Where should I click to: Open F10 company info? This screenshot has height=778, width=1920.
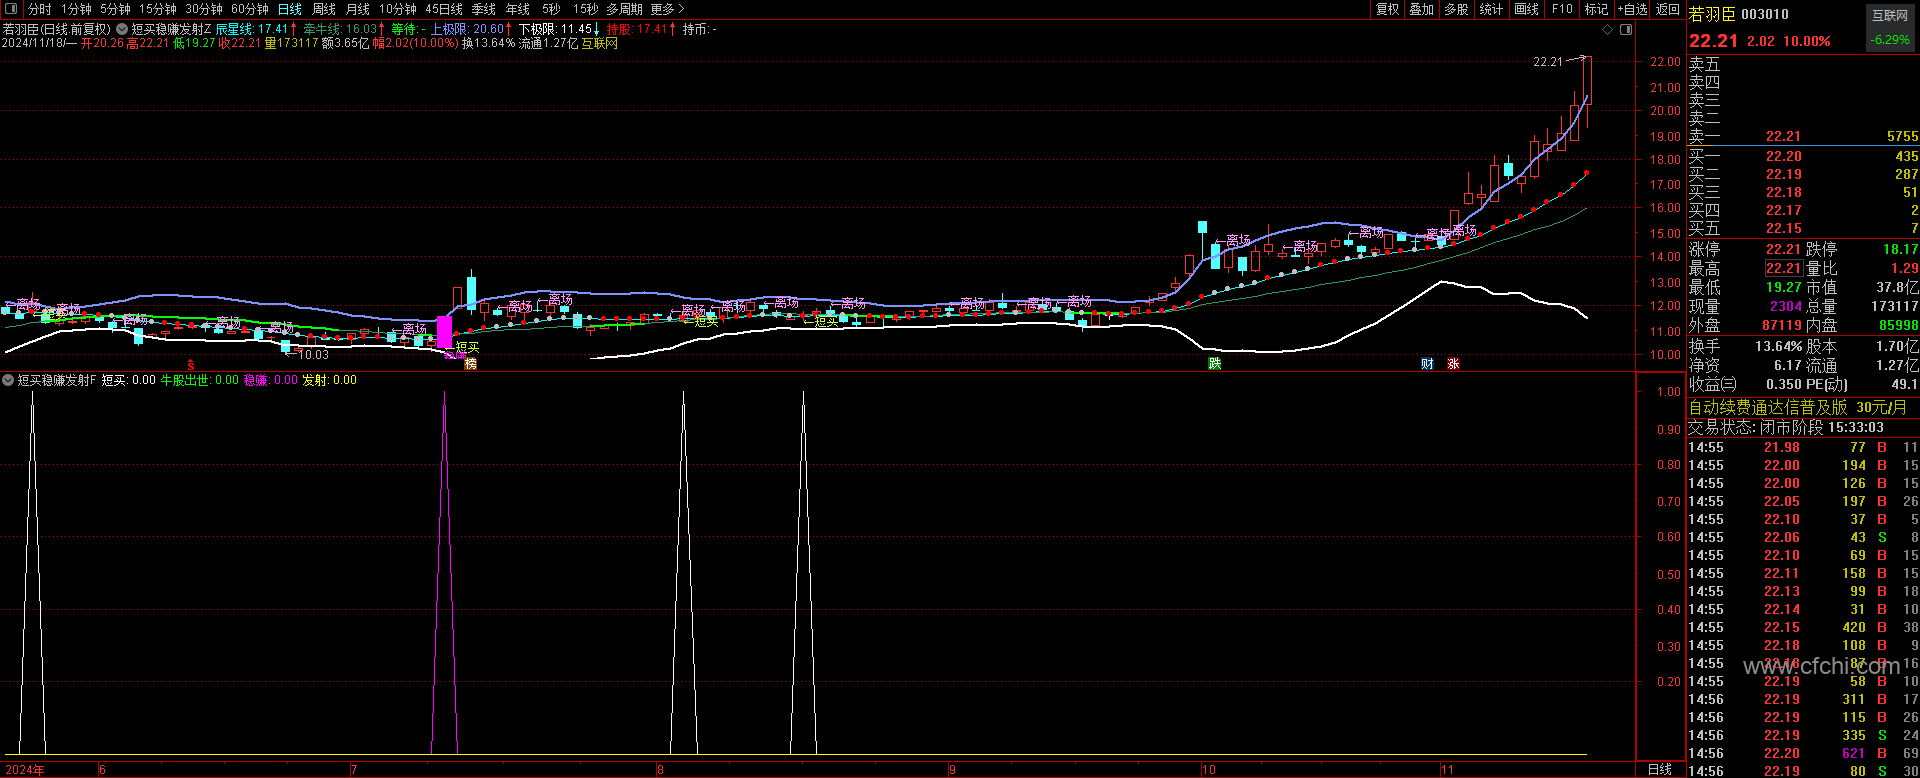1562,9
